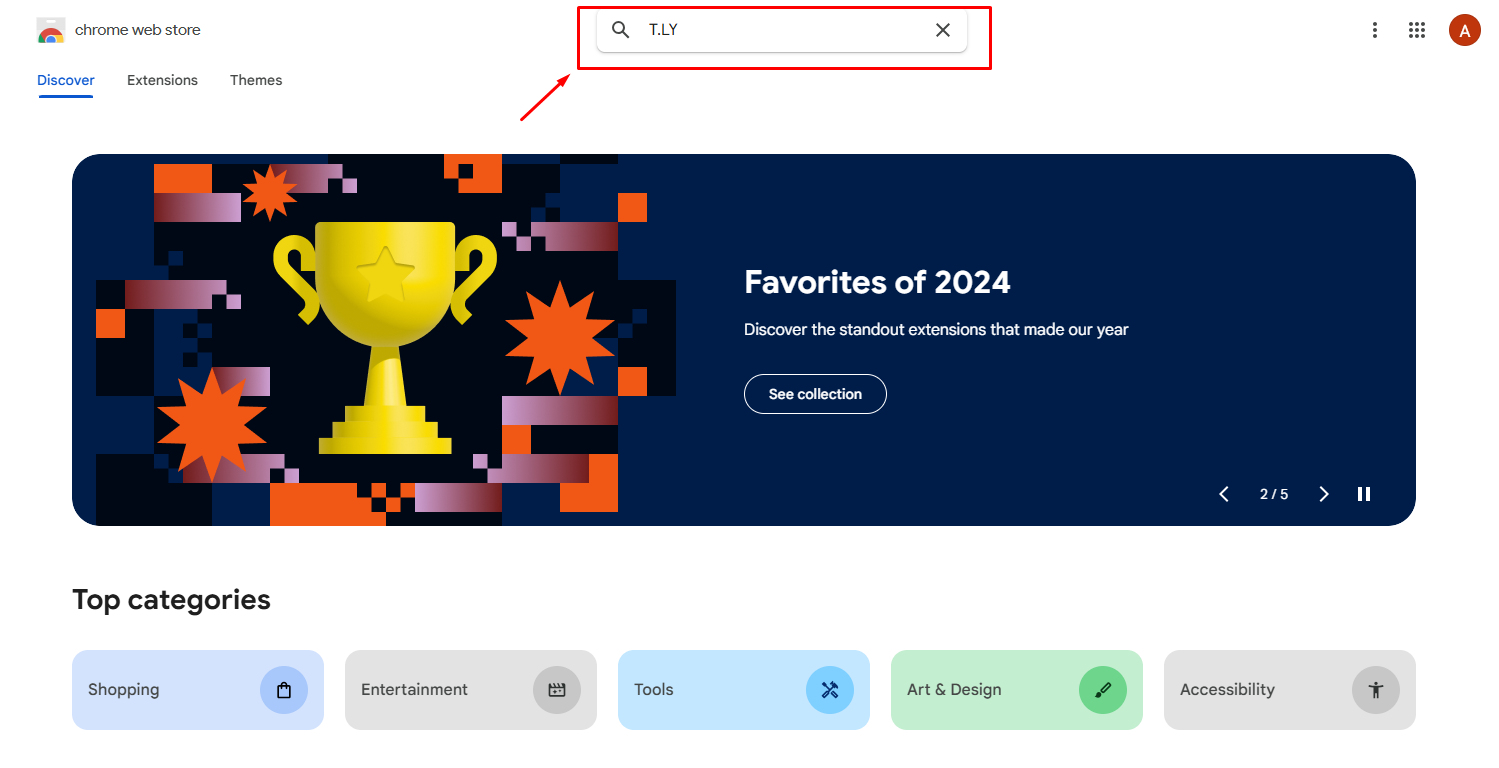1499x768 pixels.
Task: Open the account profile avatar
Action: [x=1464, y=30]
